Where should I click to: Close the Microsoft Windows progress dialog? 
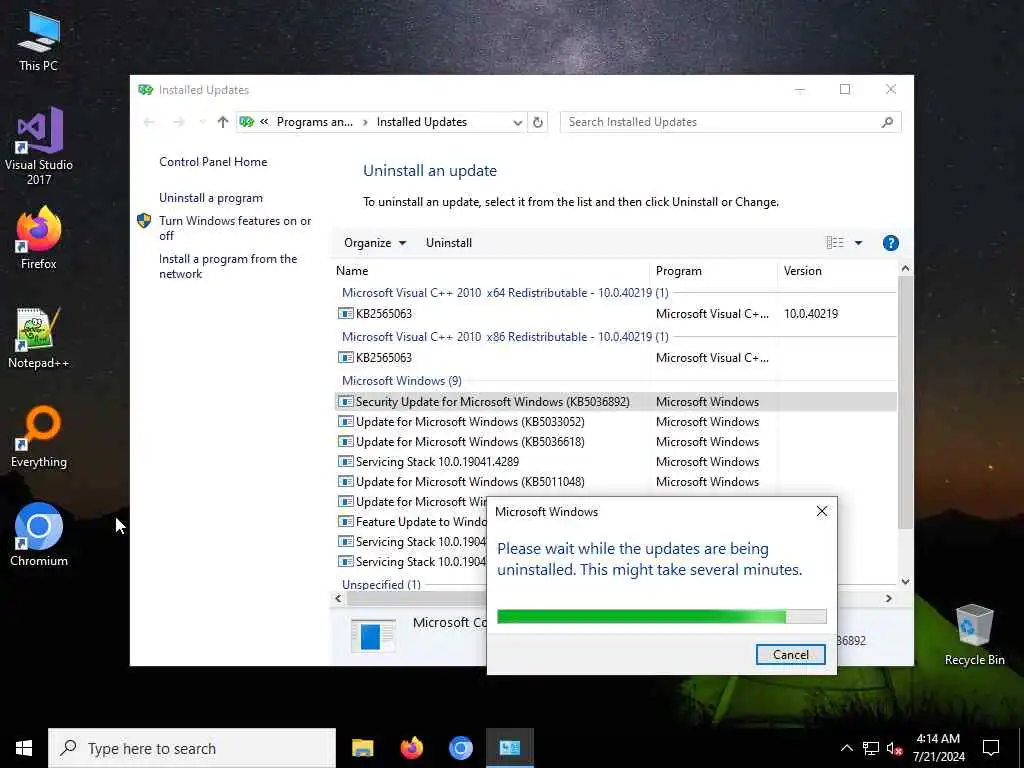pyautogui.click(x=822, y=511)
